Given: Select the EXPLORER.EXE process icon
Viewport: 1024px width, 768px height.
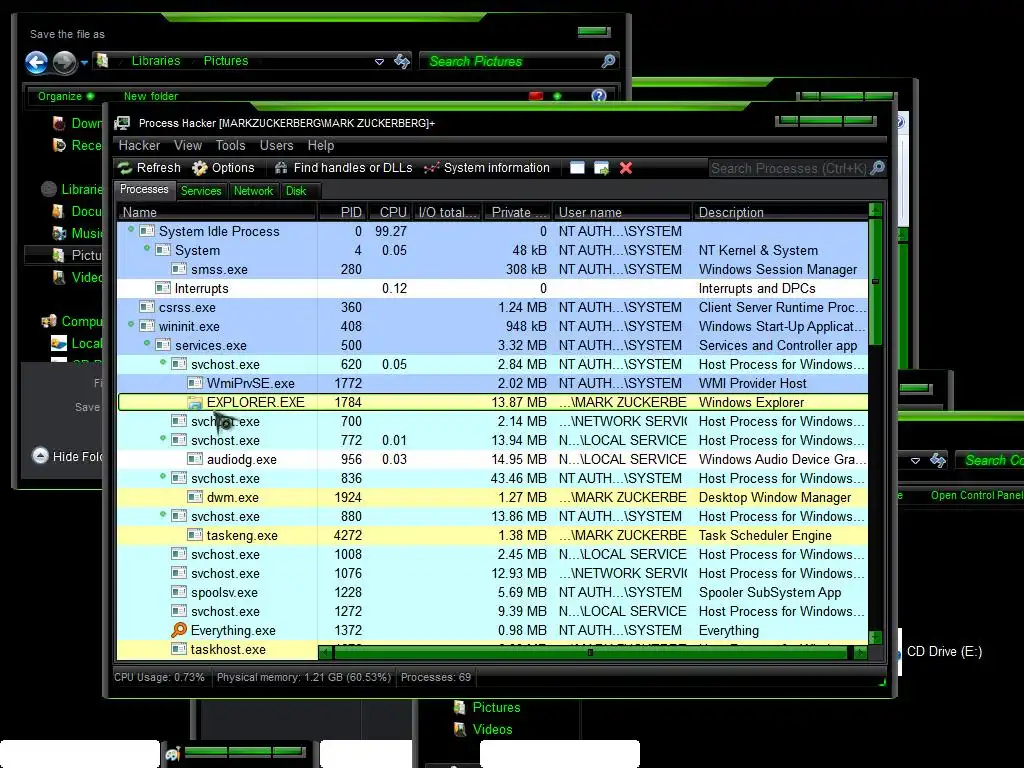Looking at the screenshot, I should pos(195,402).
